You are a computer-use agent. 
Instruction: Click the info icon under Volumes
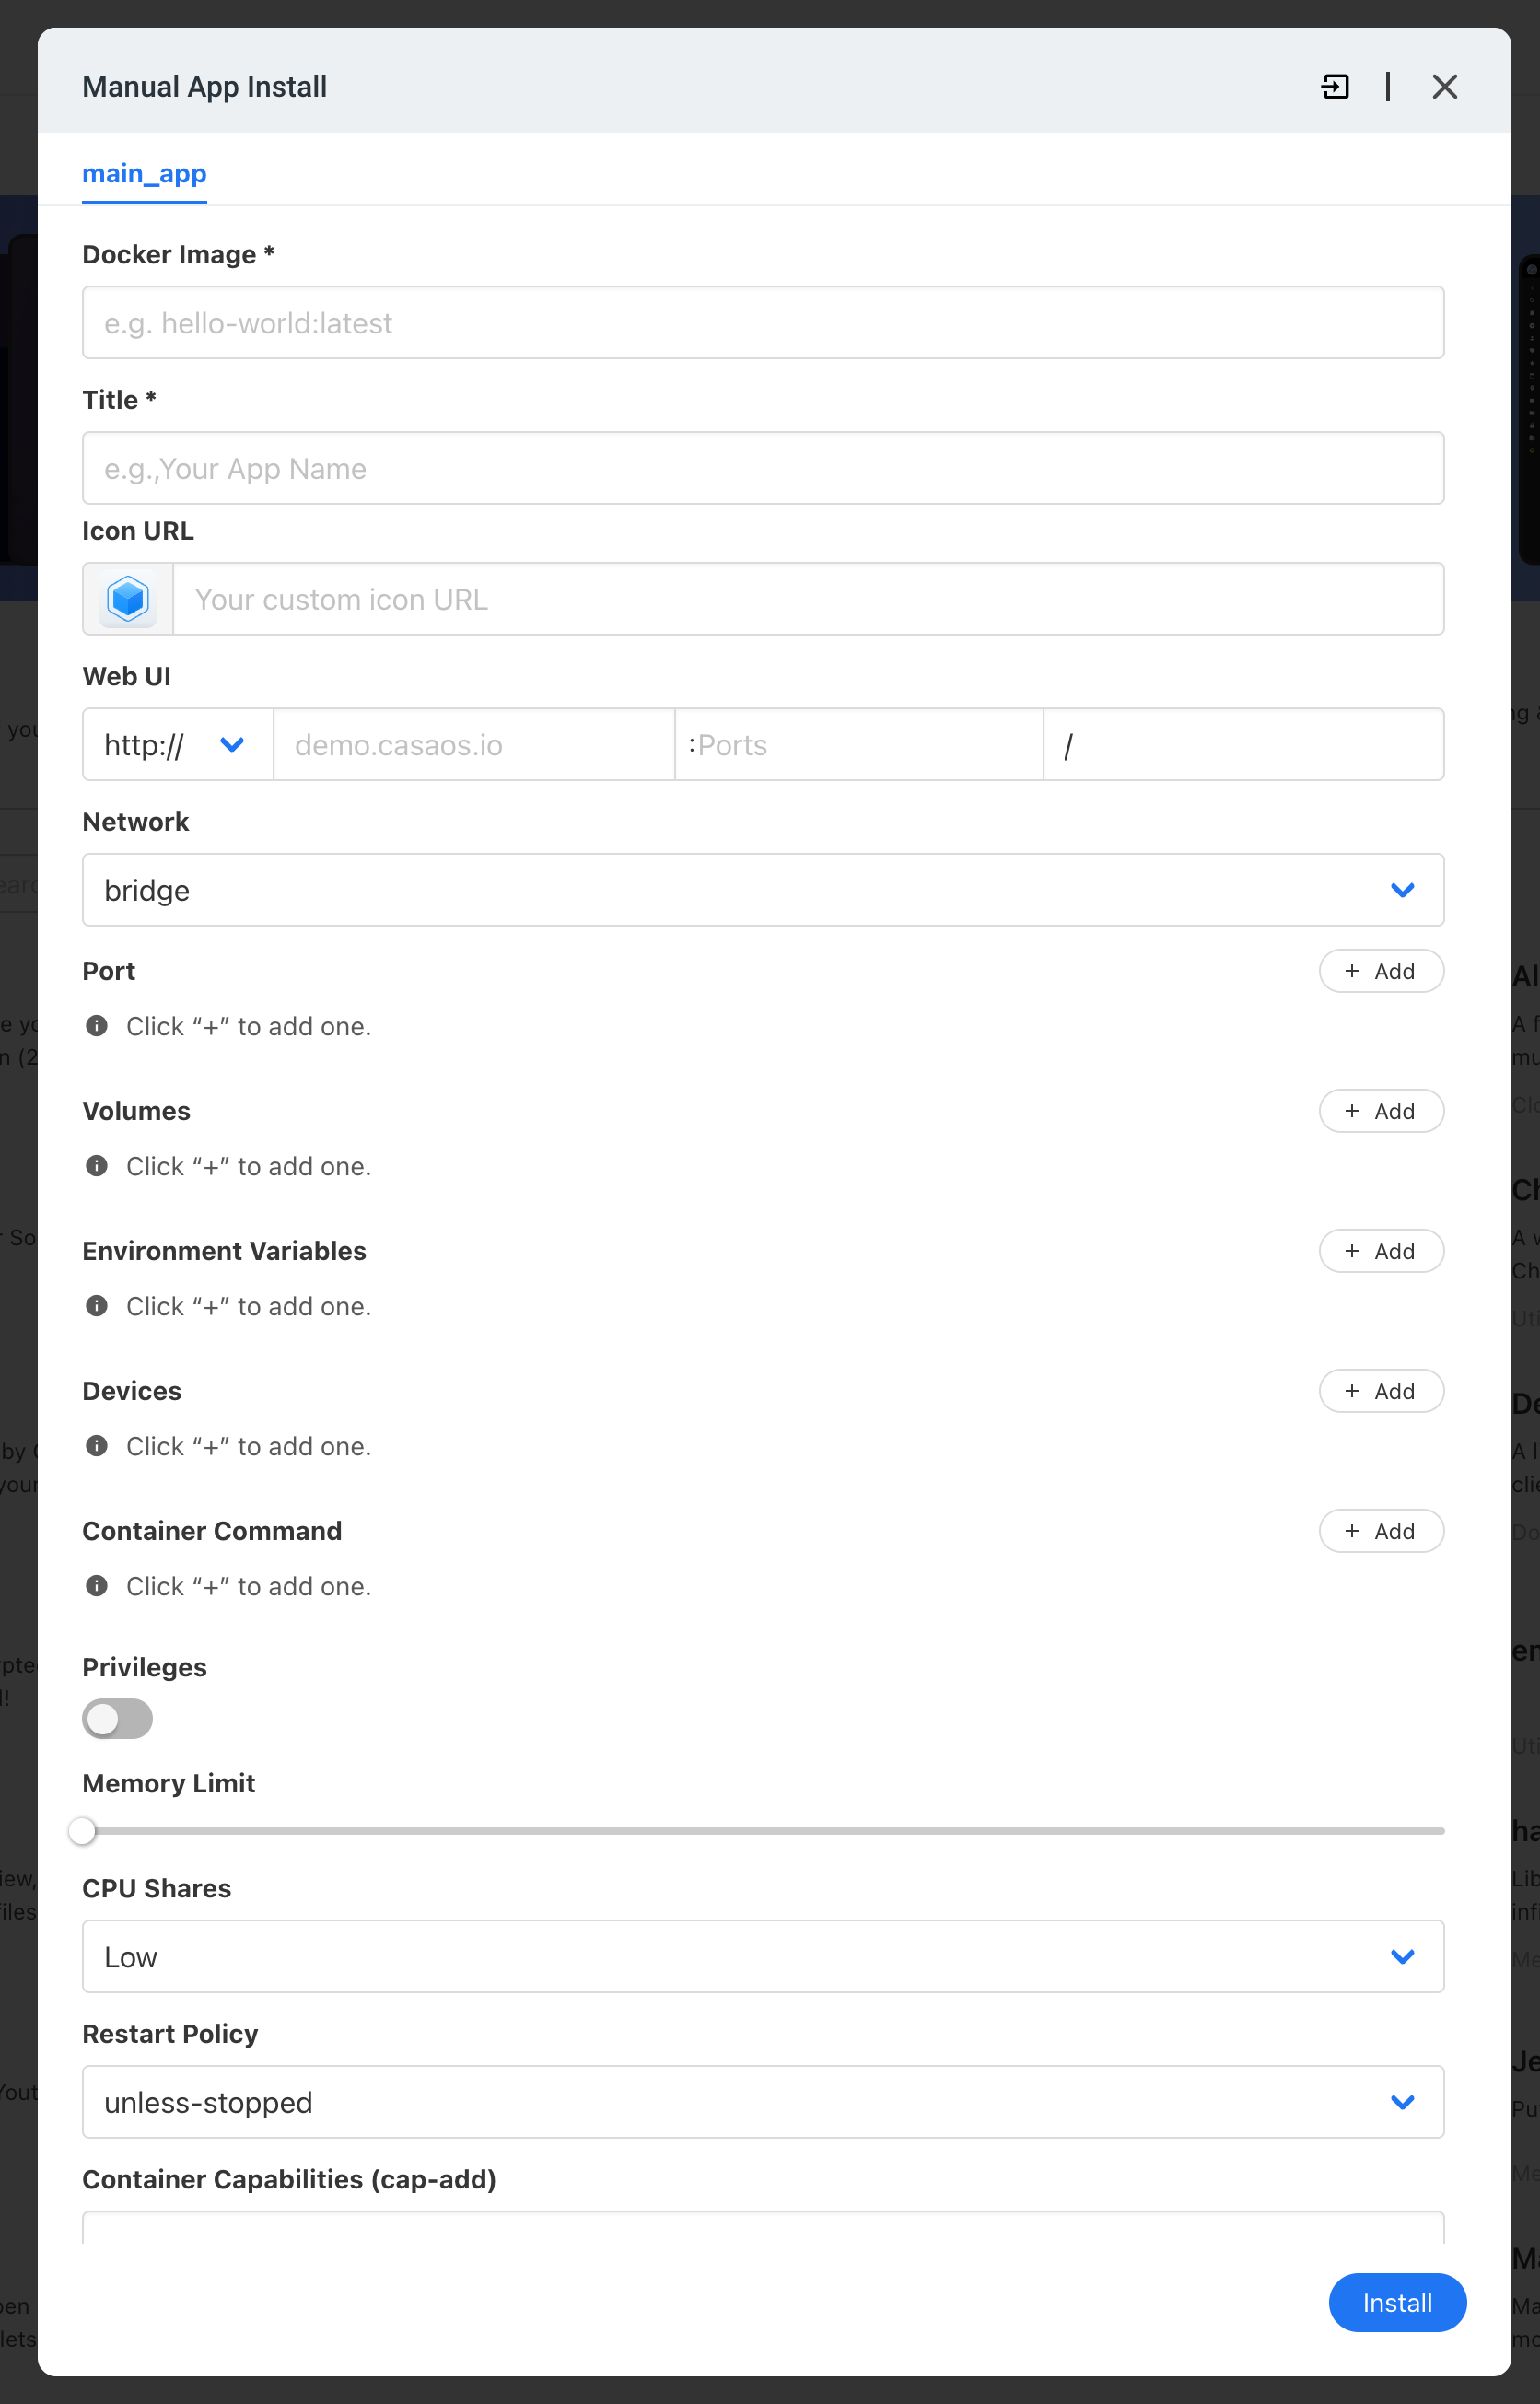click(x=97, y=1166)
